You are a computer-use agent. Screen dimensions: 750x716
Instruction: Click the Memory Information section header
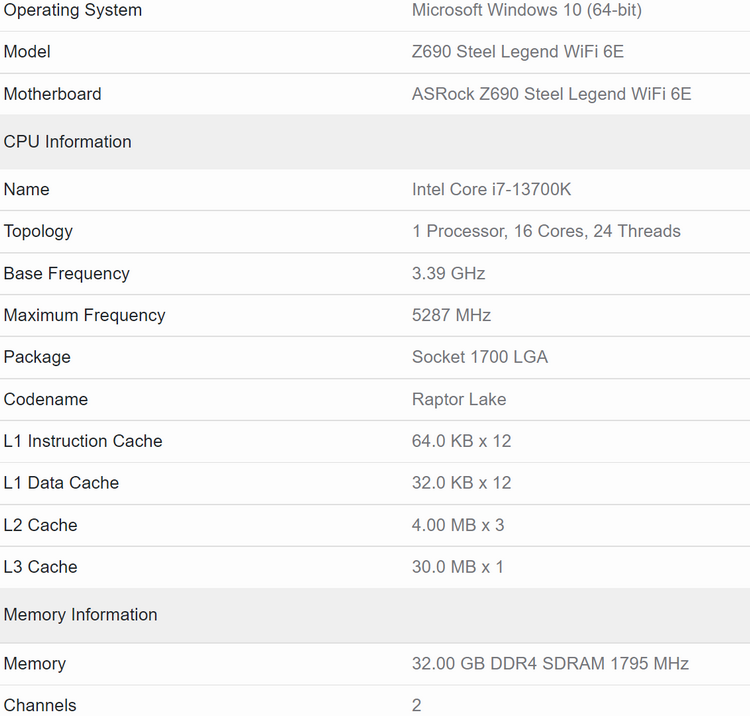80,615
